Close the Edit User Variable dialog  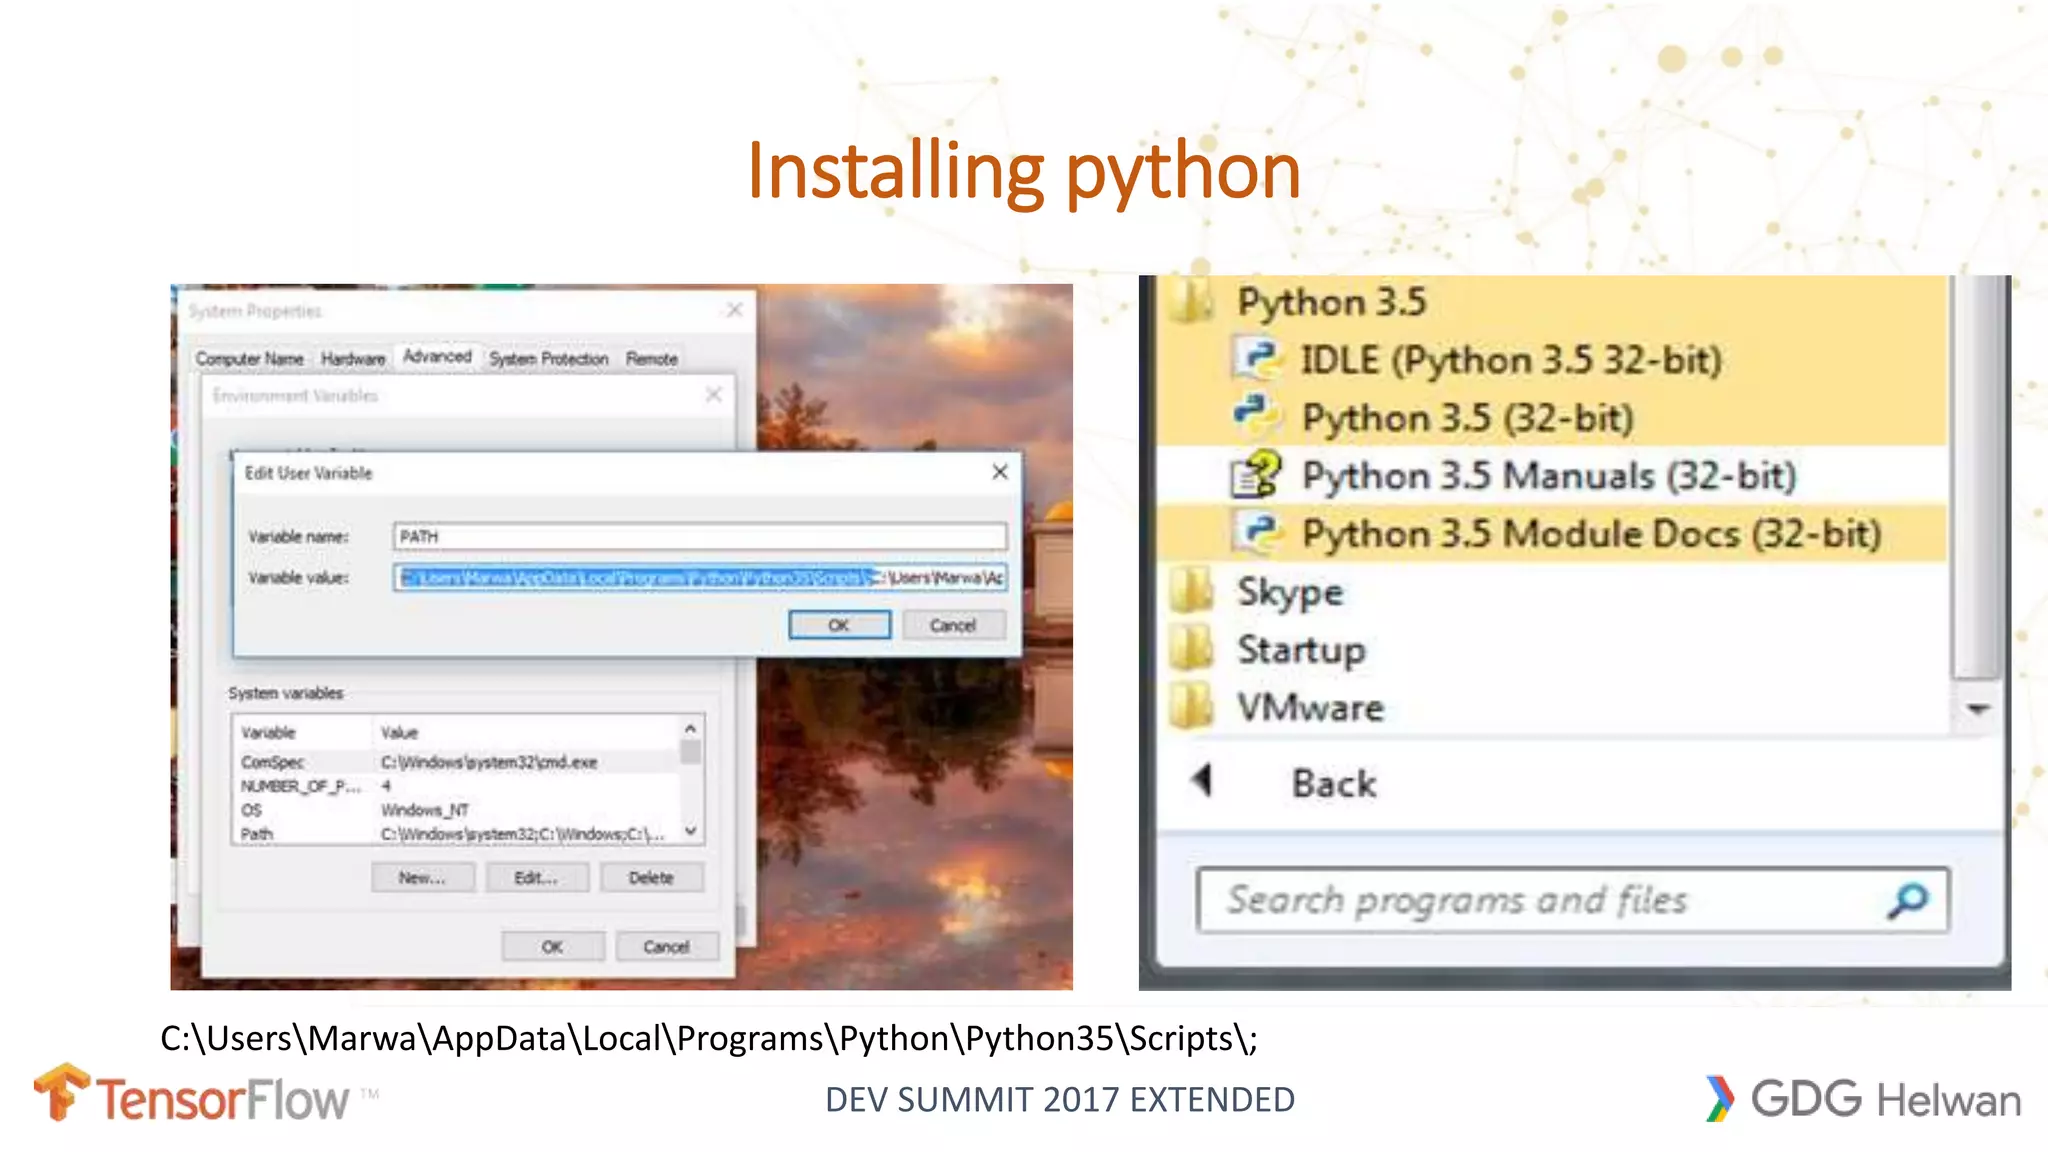click(x=1000, y=471)
